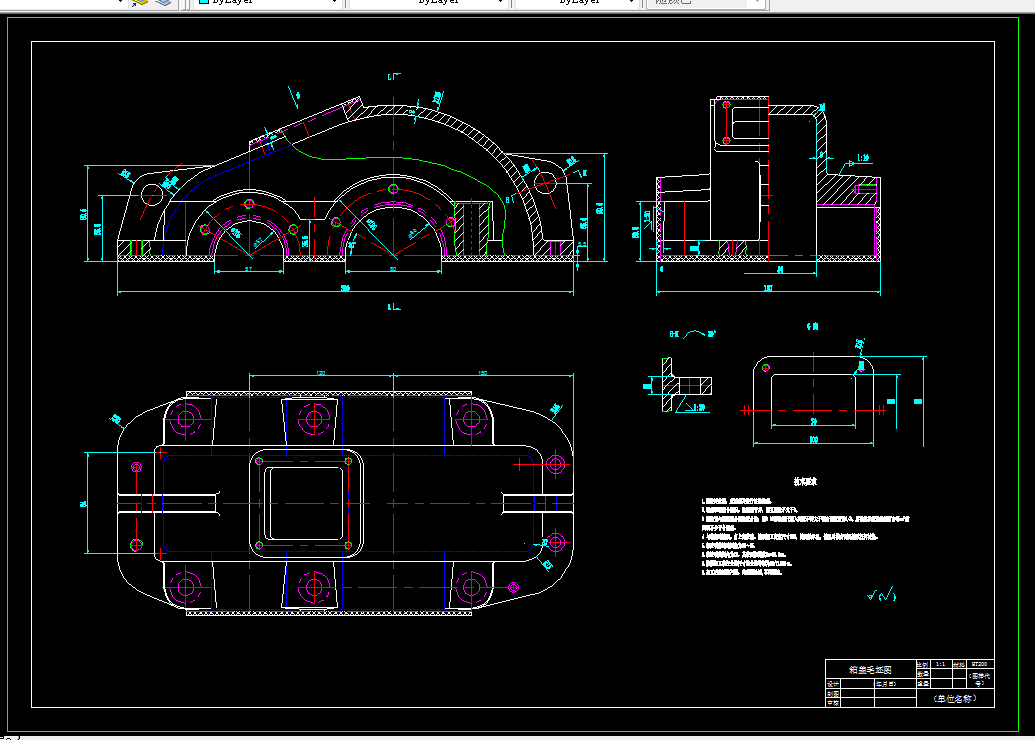Select the （图样代号） cell text
The image size is (1035, 740).
click(x=979, y=679)
